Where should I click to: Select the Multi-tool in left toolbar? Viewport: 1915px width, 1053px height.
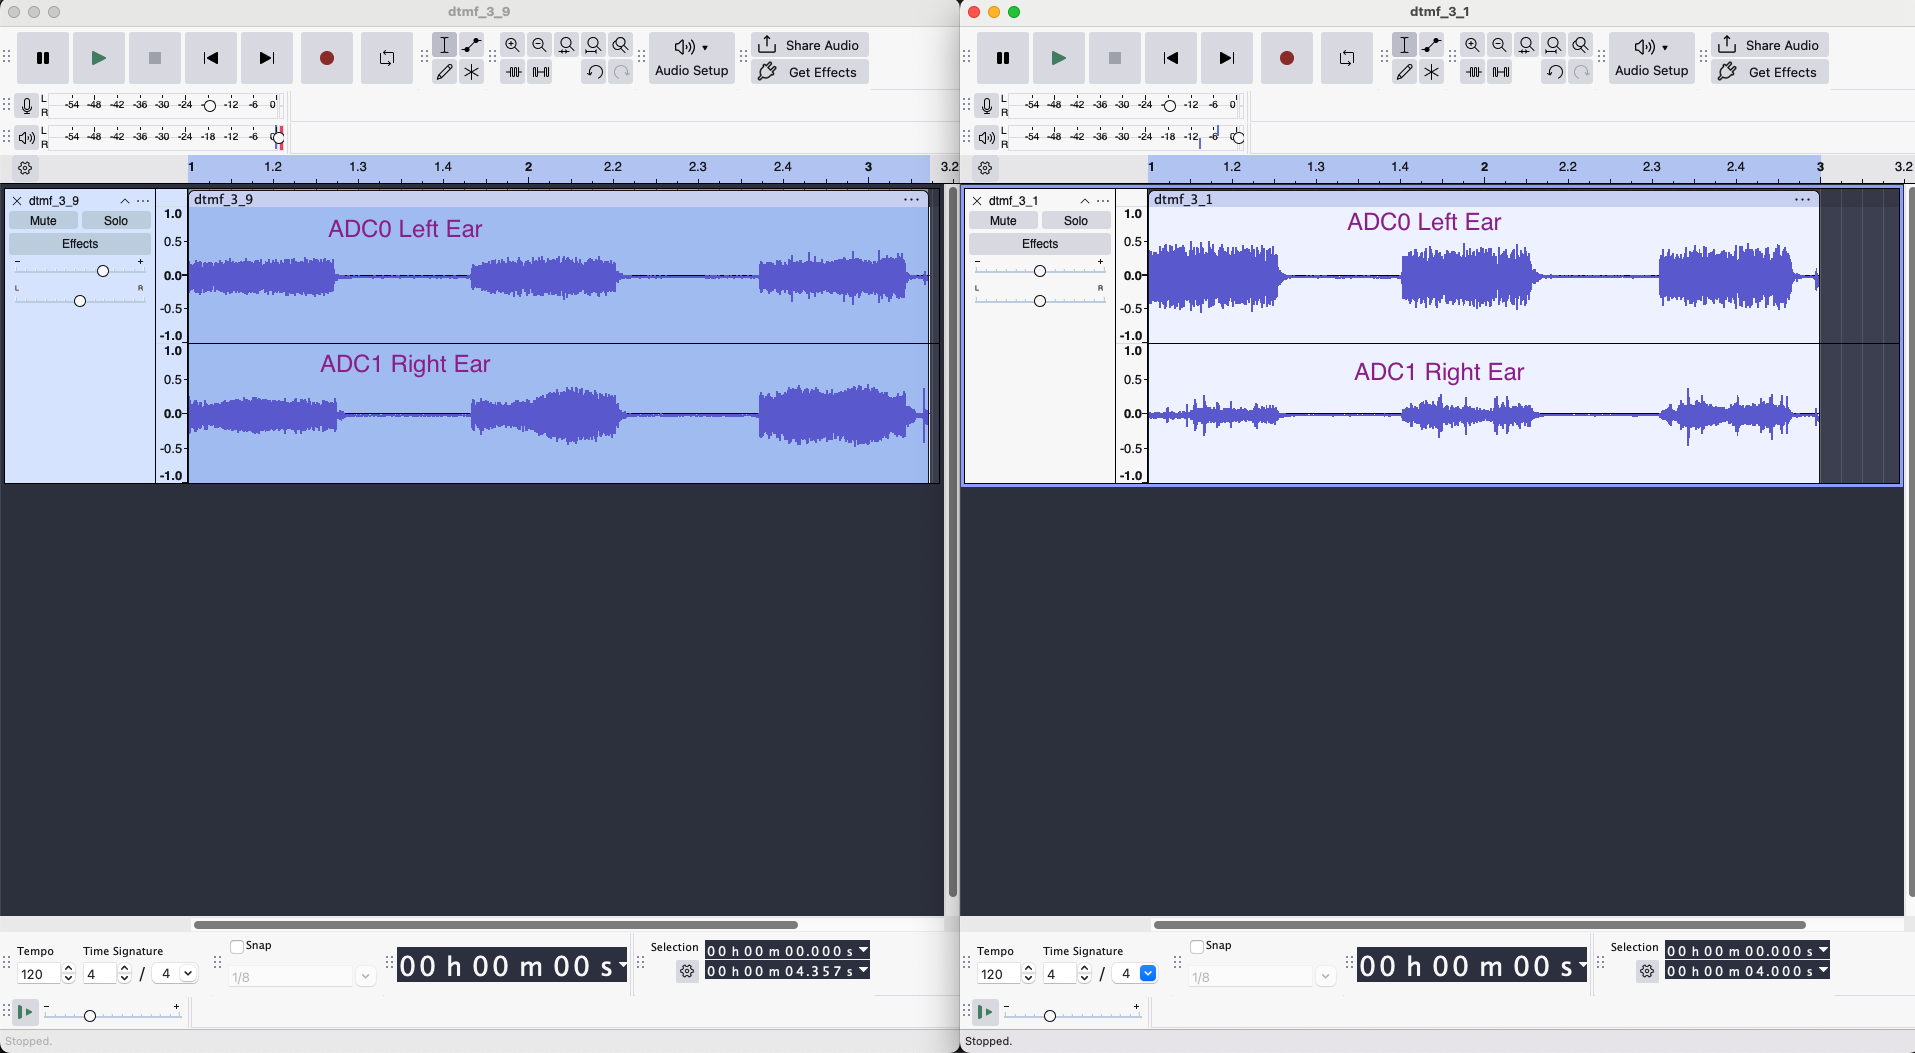[472, 72]
